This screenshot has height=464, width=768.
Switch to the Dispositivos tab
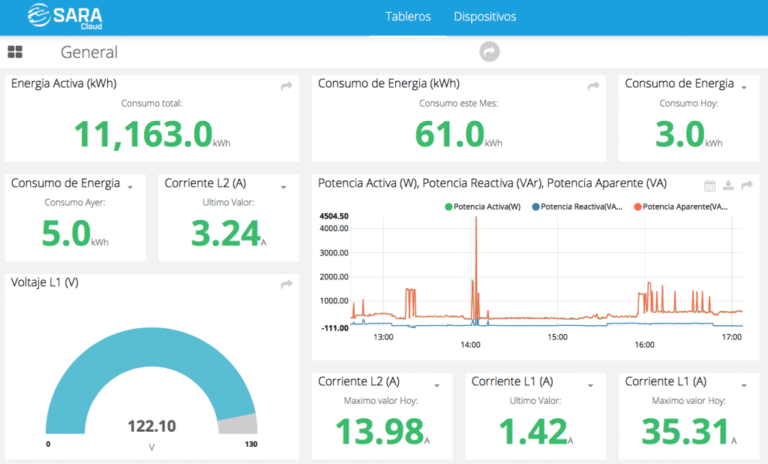pyautogui.click(x=484, y=17)
